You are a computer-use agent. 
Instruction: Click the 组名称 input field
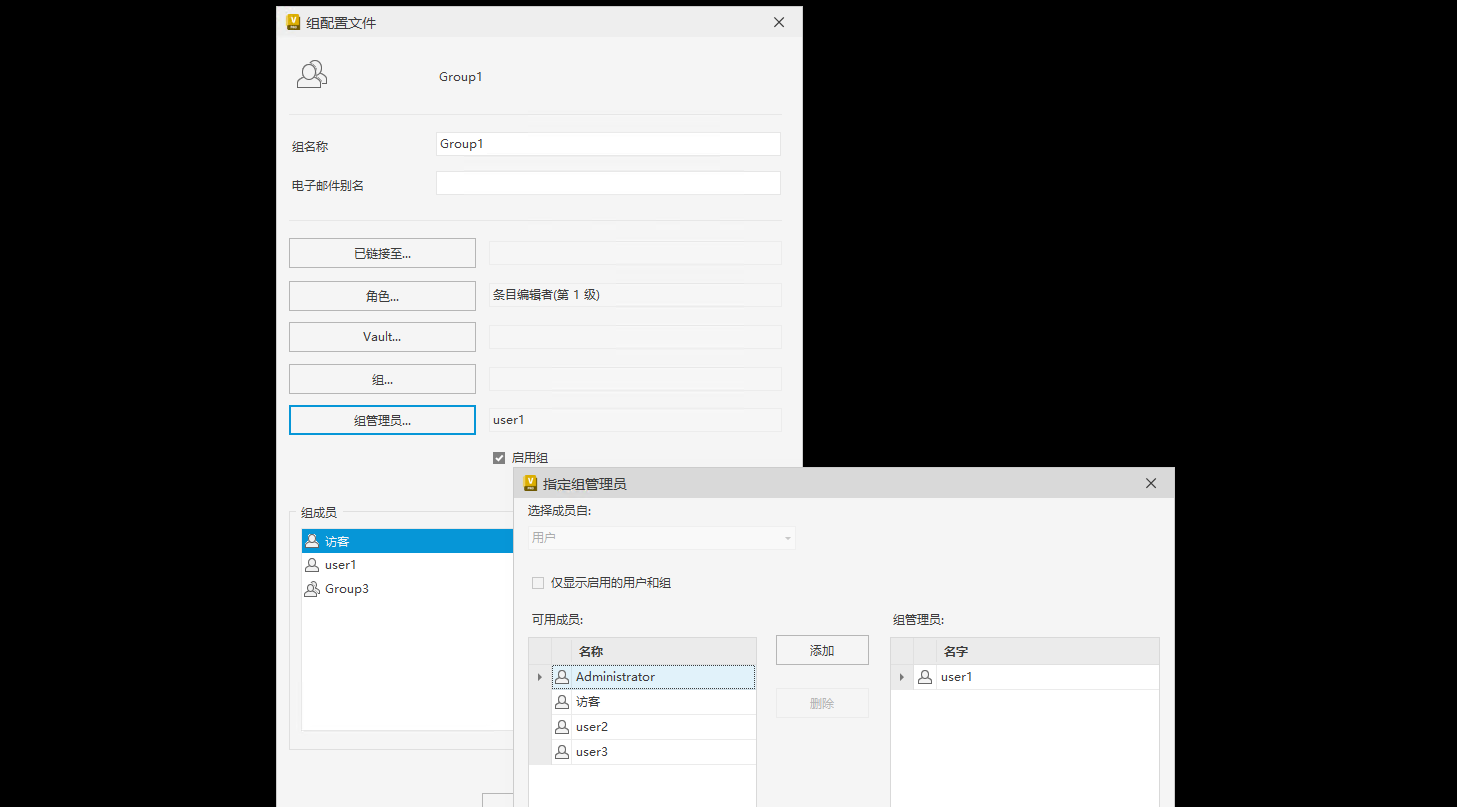pyautogui.click(x=608, y=144)
